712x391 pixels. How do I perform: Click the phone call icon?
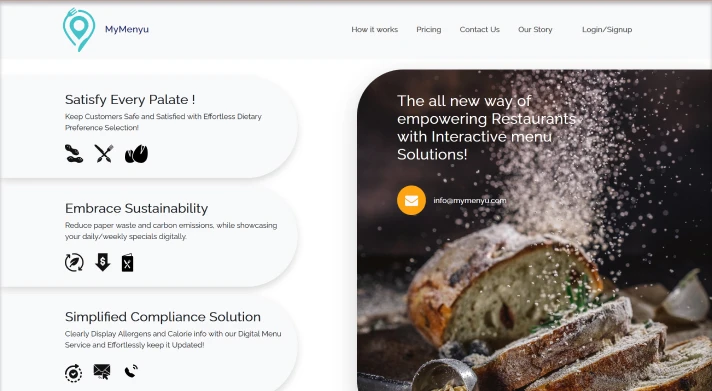(x=131, y=371)
